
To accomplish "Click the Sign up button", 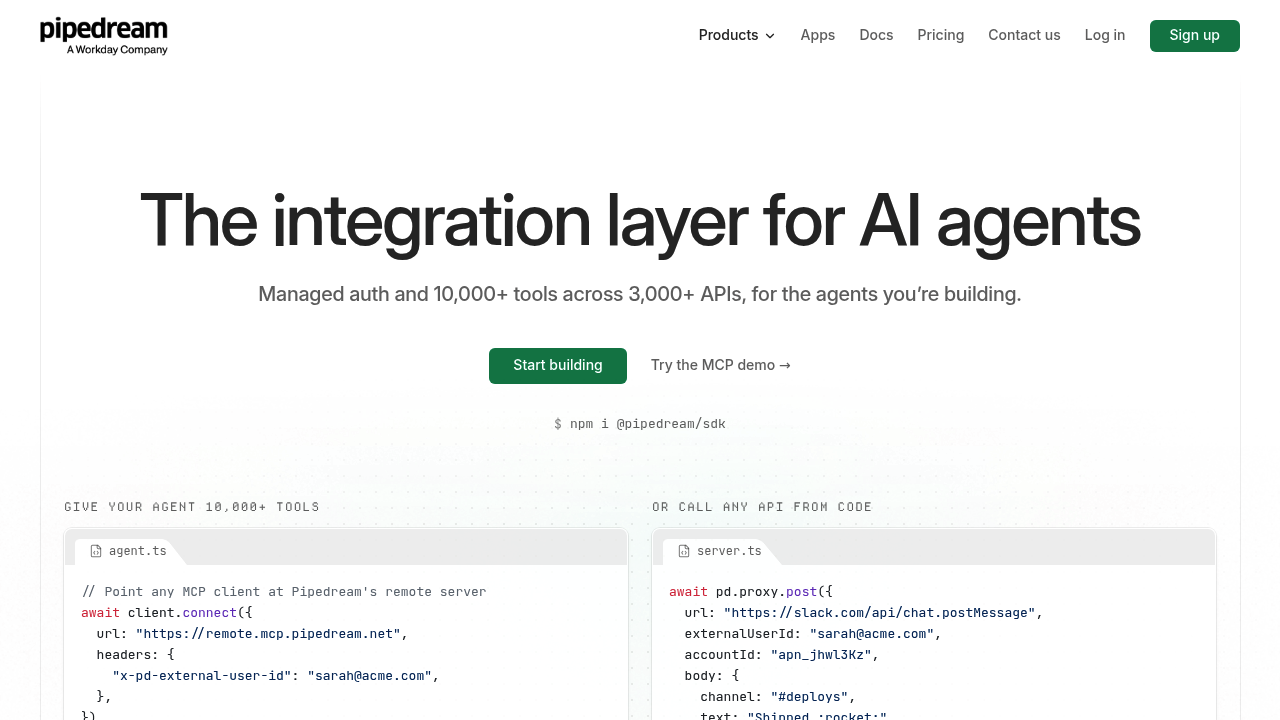I will (x=1195, y=36).
